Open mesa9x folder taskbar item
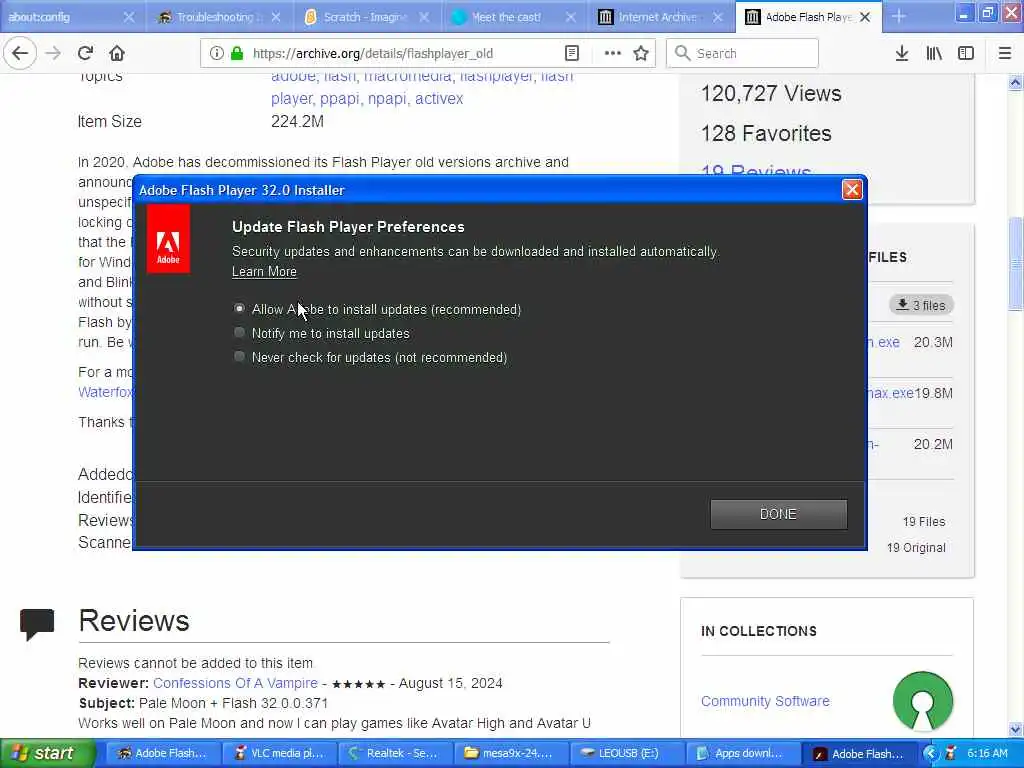The width and height of the screenshot is (1024, 768). point(511,754)
